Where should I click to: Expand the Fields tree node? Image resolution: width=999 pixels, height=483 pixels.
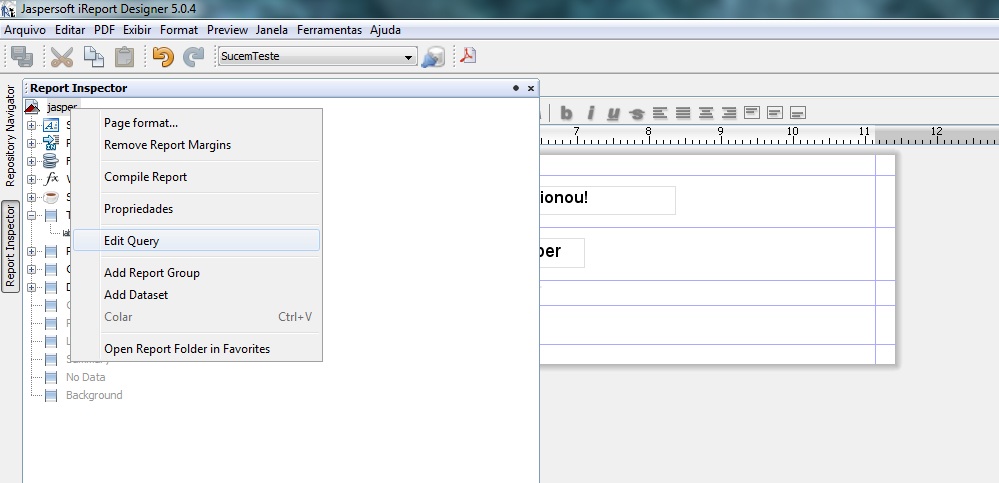(31, 161)
